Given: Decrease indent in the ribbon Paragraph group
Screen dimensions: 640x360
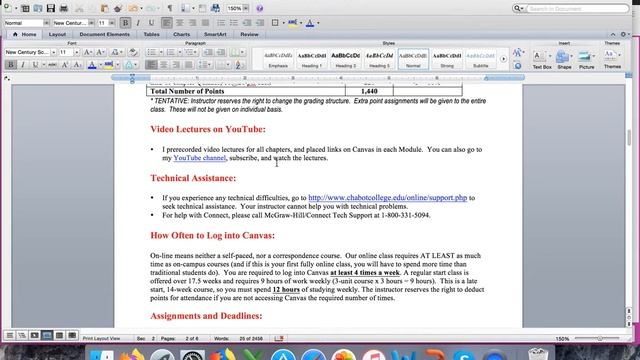Looking at the screenshot, I should tap(208, 52).
